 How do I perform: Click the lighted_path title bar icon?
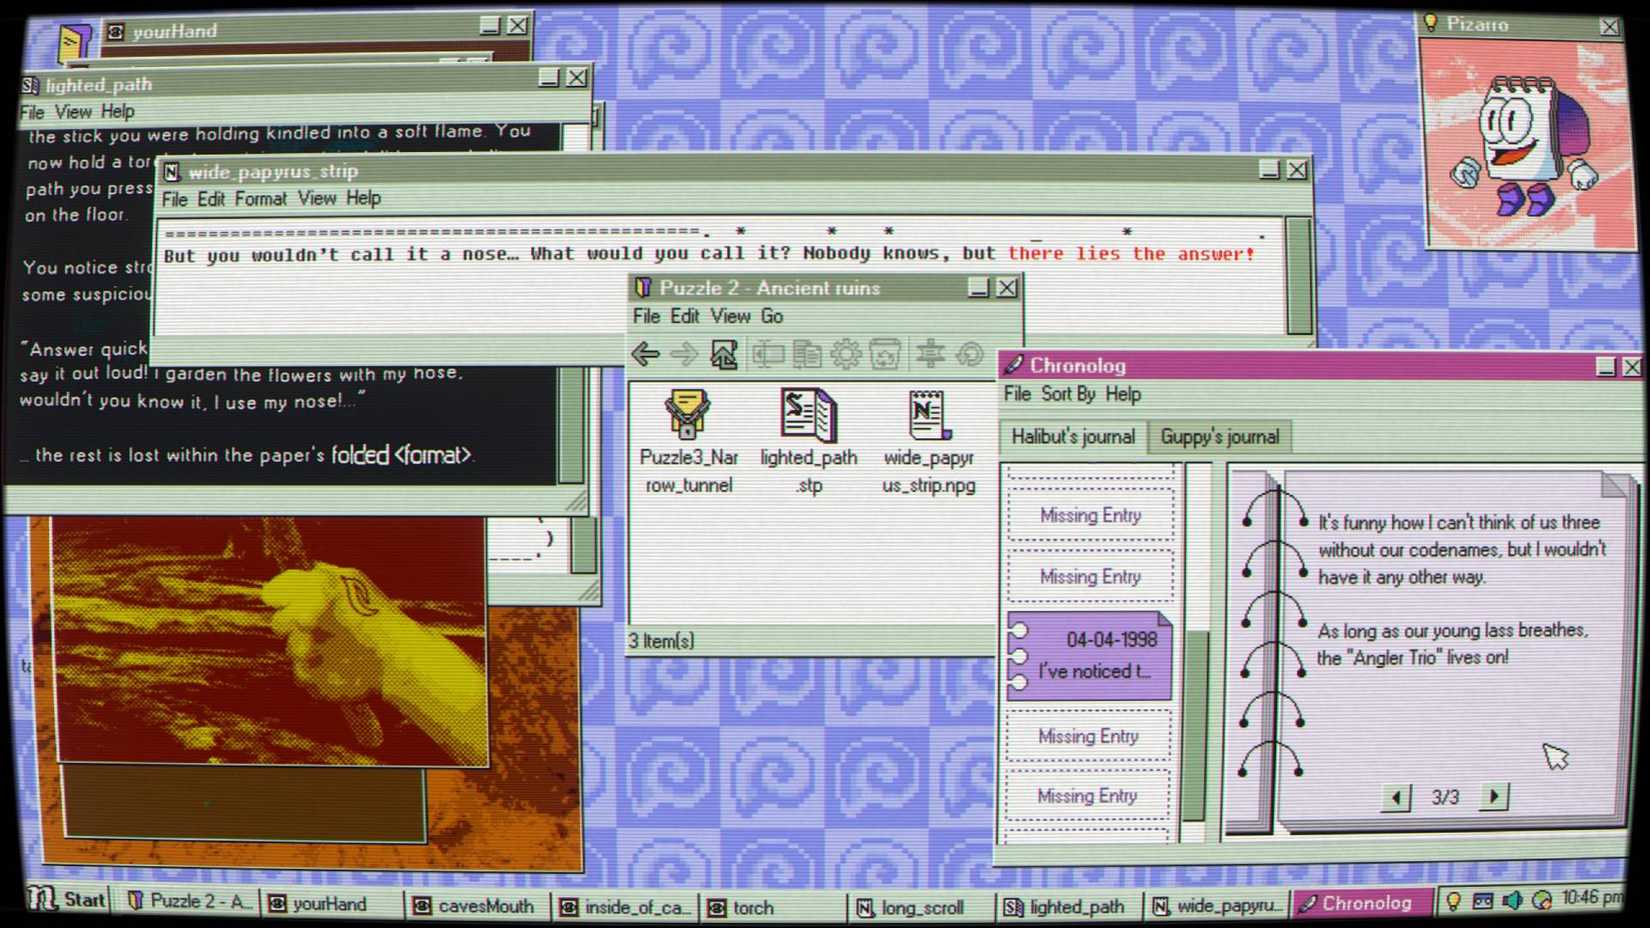click(x=30, y=85)
